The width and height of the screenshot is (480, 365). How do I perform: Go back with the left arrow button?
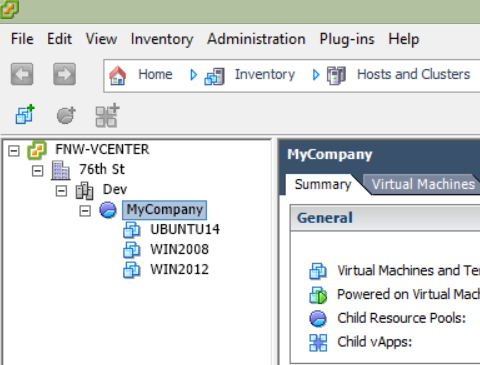(22, 74)
